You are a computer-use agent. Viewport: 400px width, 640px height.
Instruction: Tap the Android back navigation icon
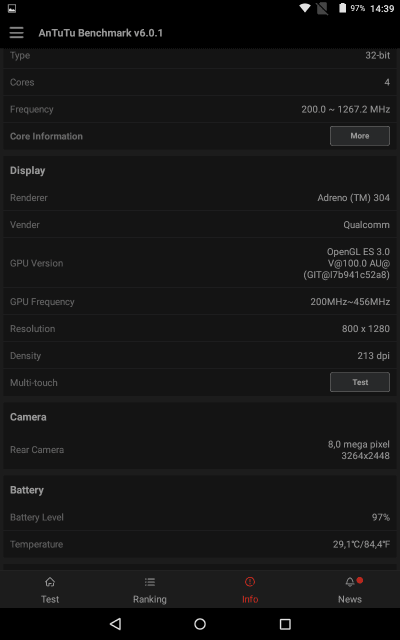point(116,624)
